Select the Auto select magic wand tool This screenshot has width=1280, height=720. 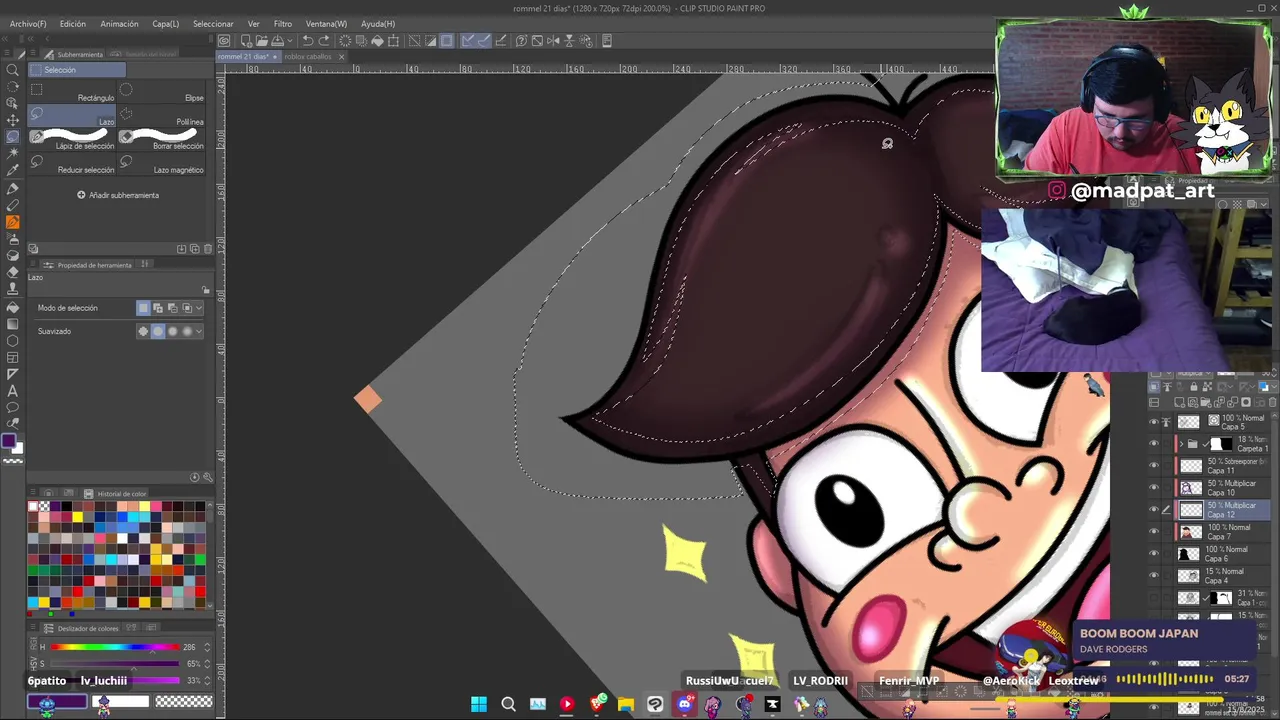[x=12, y=154]
